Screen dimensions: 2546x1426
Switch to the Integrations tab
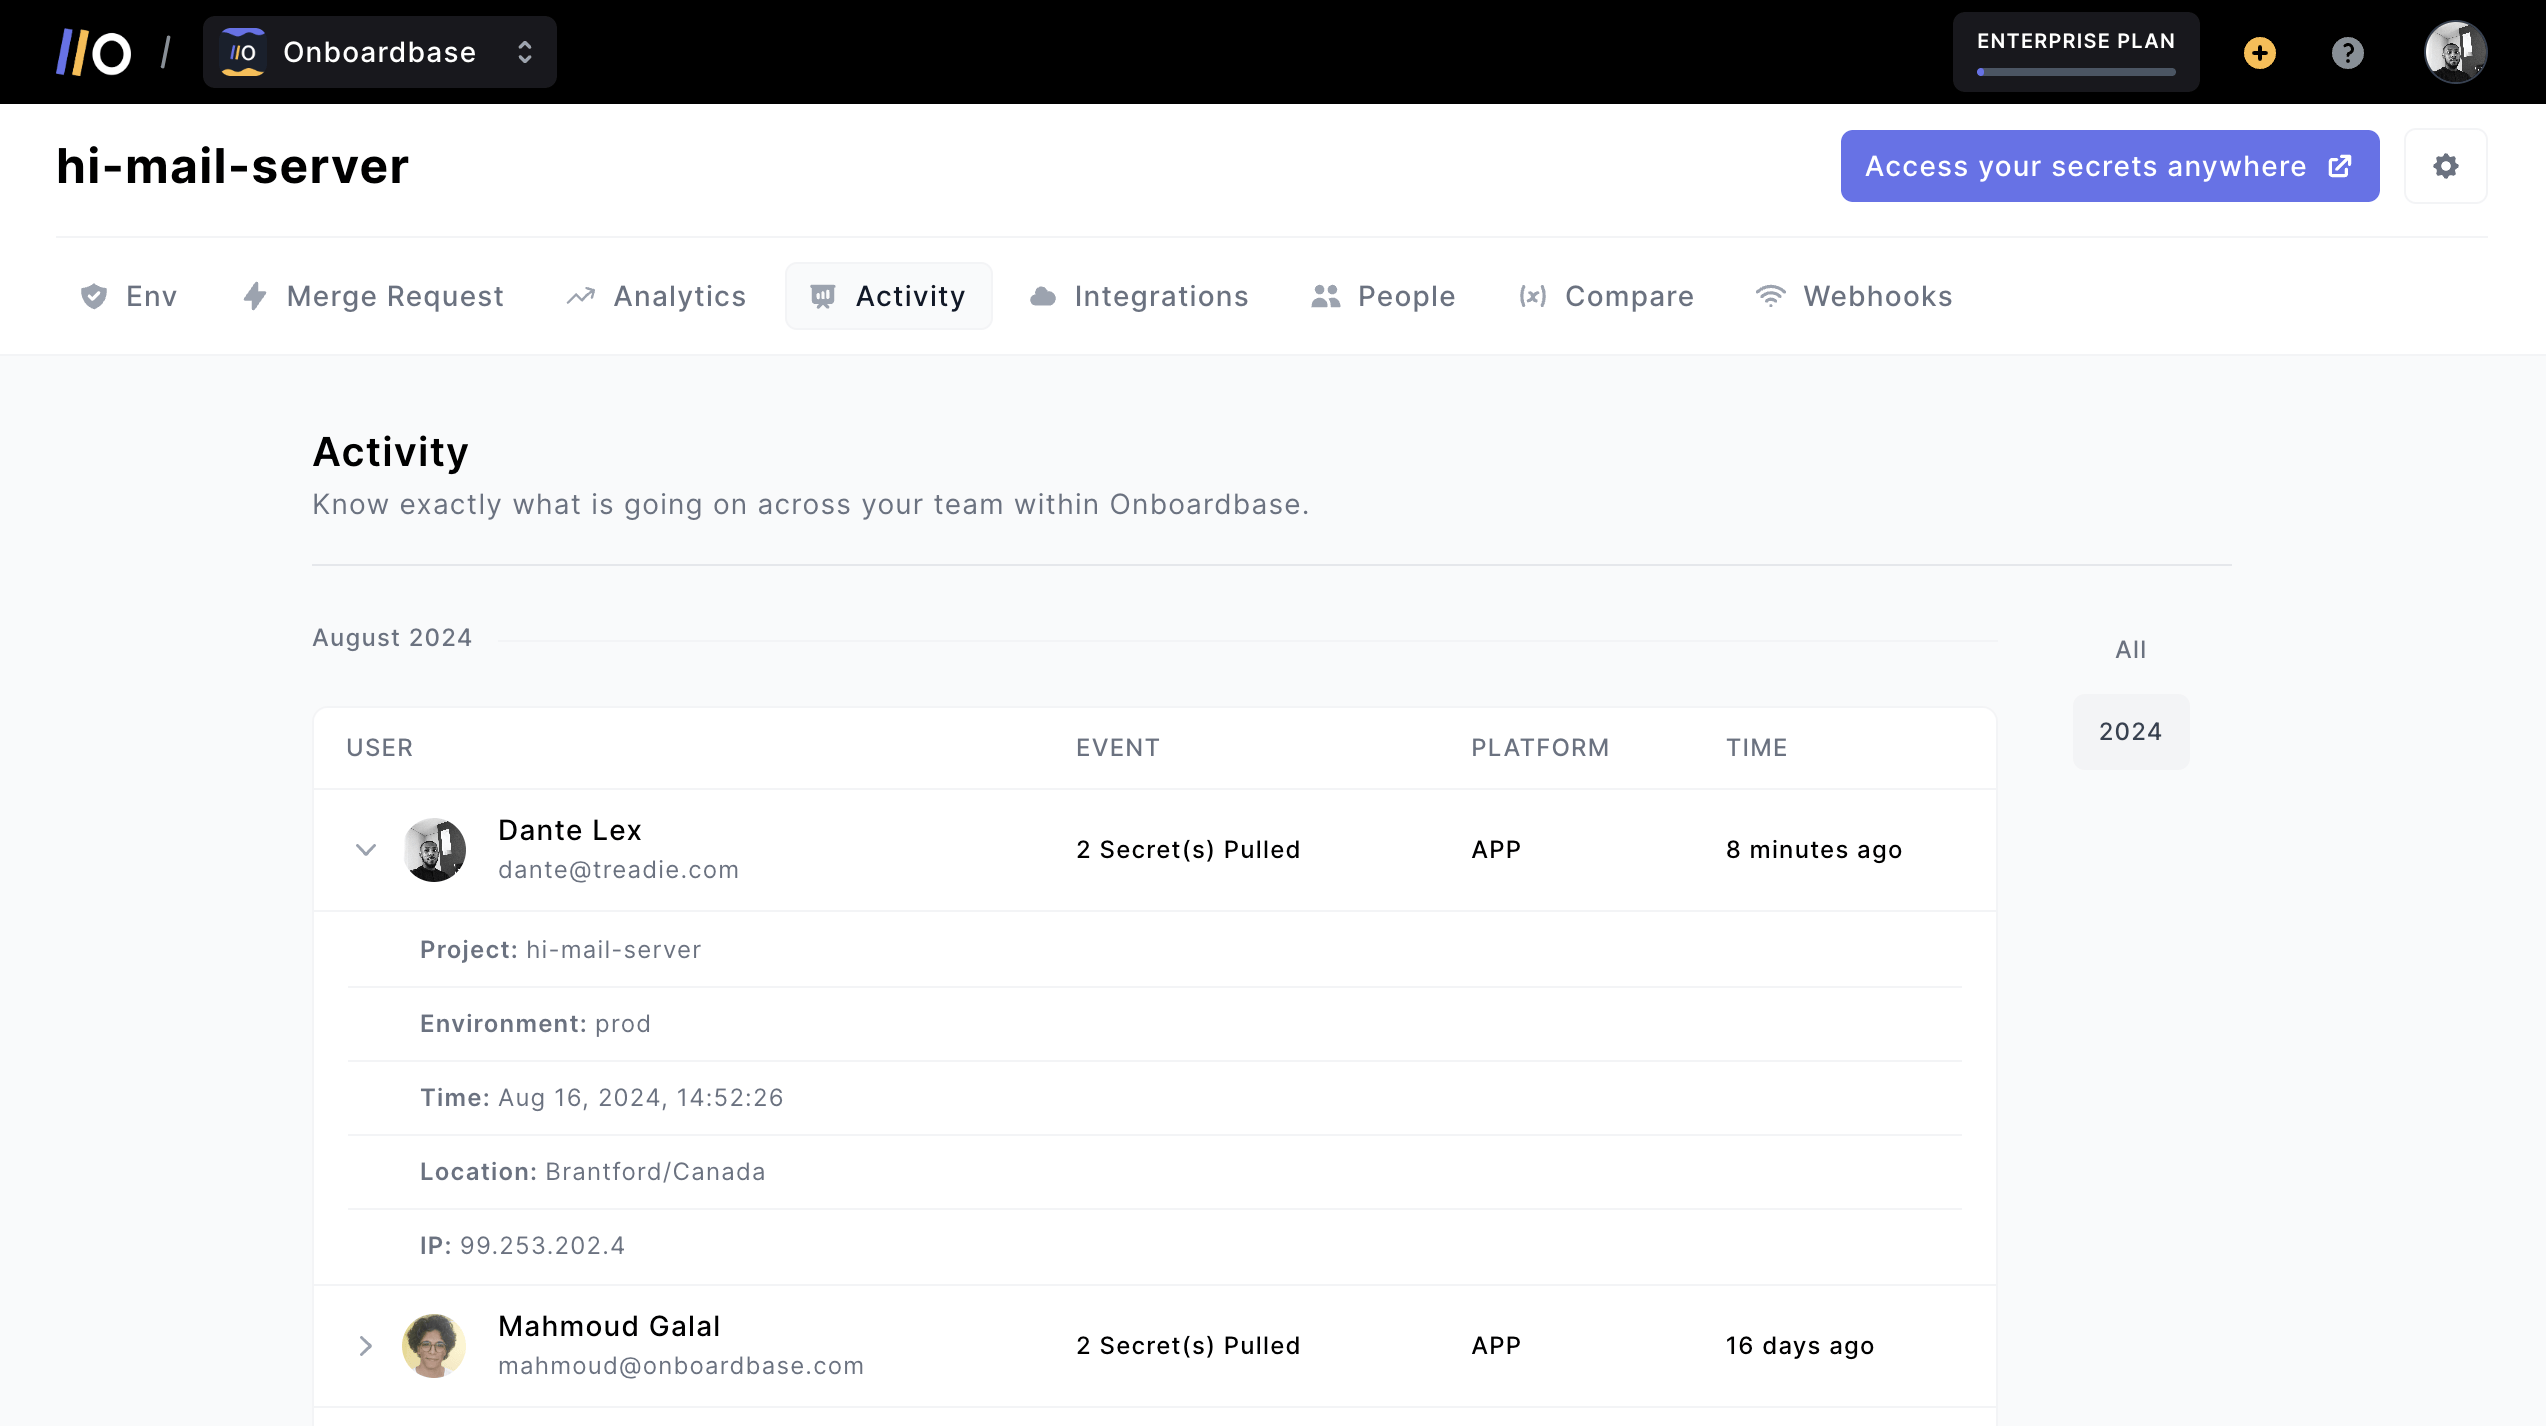point(1139,296)
